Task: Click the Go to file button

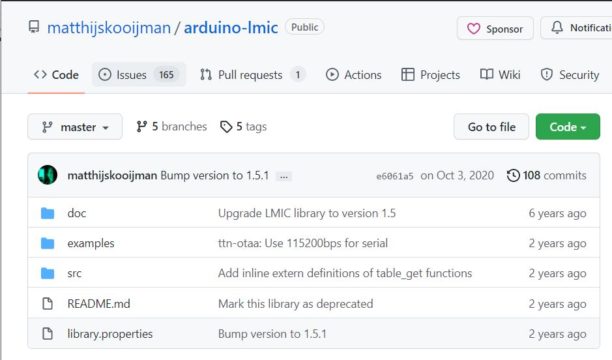Action: tap(491, 127)
